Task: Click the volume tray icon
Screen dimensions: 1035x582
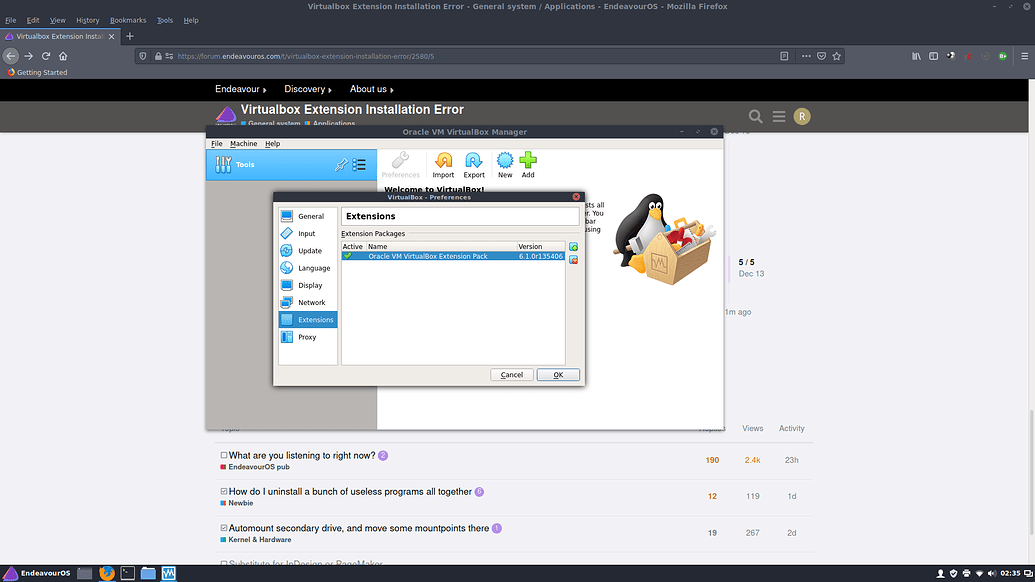Action: pos(991,573)
